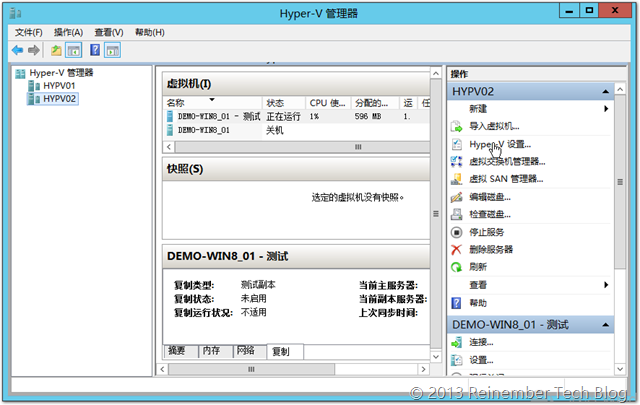Click the Hyper-V Manager title bar app icon
Image resolution: width=640 pixels, height=405 pixels.
coord(16,13)
